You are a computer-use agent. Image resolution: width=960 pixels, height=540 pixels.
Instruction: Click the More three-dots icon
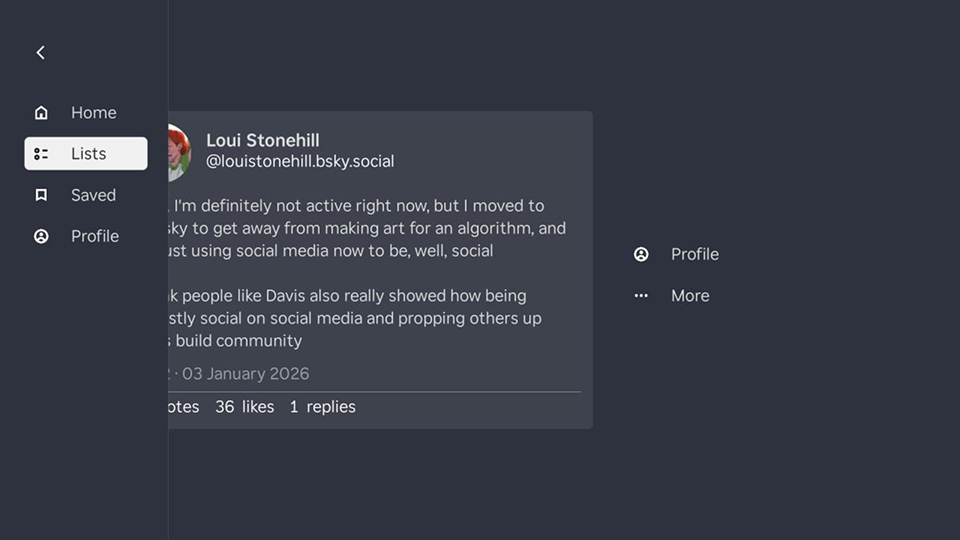tap(641, 296)
